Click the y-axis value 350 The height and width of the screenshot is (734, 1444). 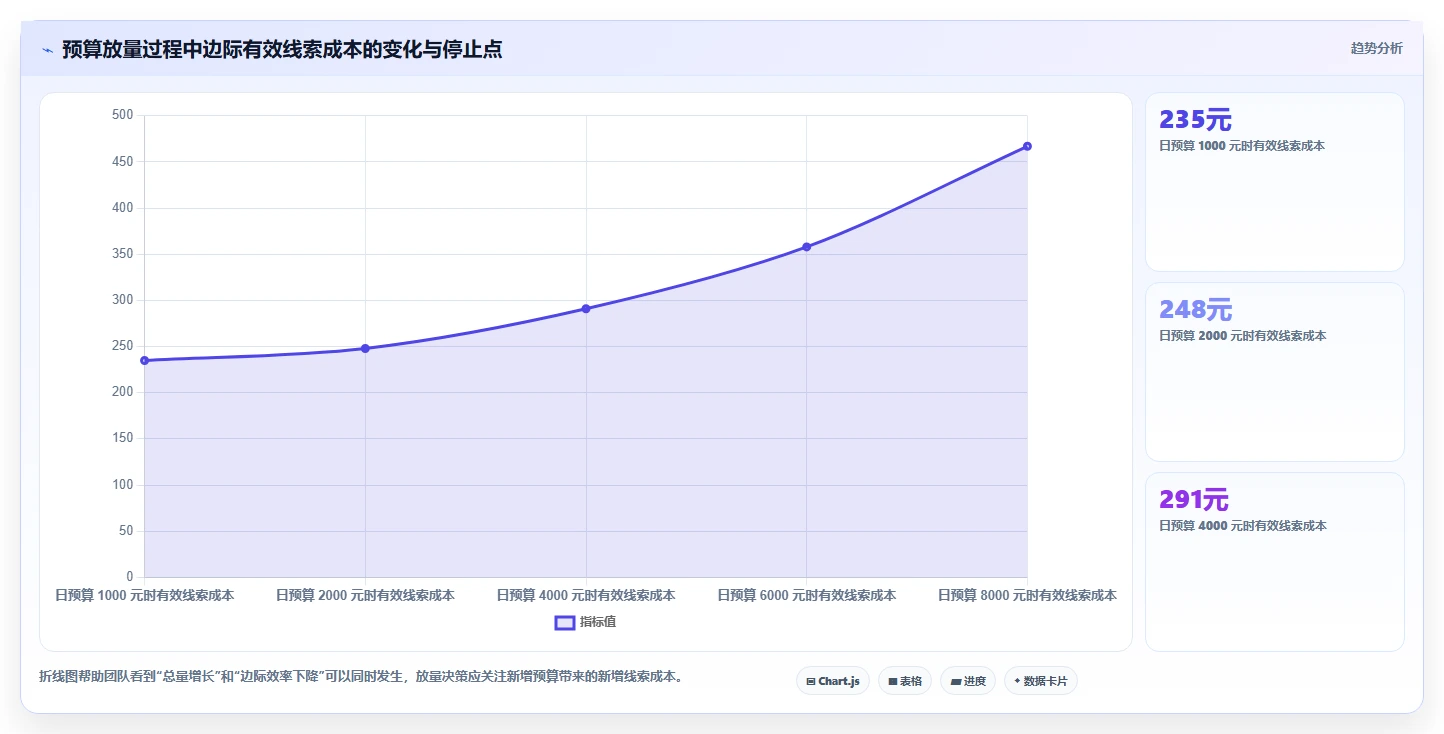click(x=123, y=254)
